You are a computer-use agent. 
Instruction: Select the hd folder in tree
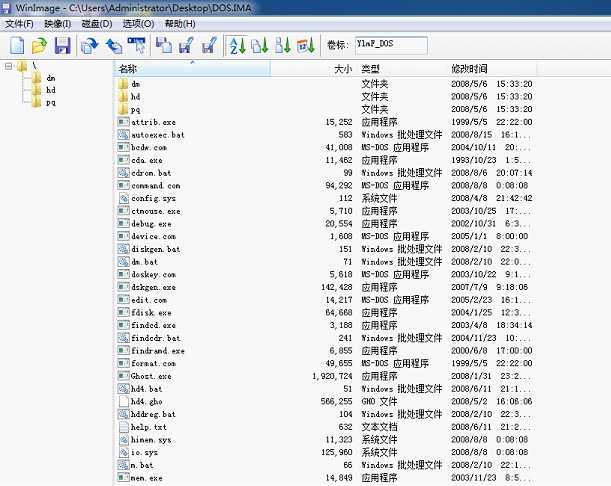(51, 90)
